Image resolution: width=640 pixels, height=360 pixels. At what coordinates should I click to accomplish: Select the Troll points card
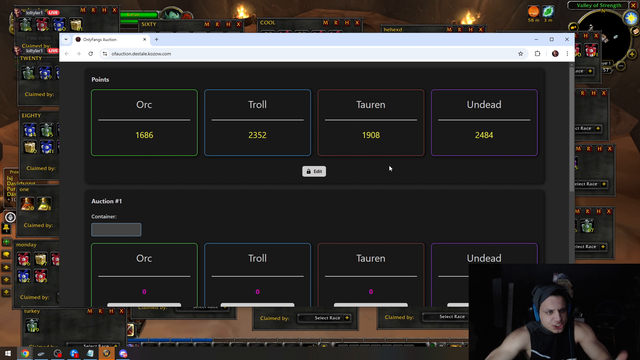(258, 122)
